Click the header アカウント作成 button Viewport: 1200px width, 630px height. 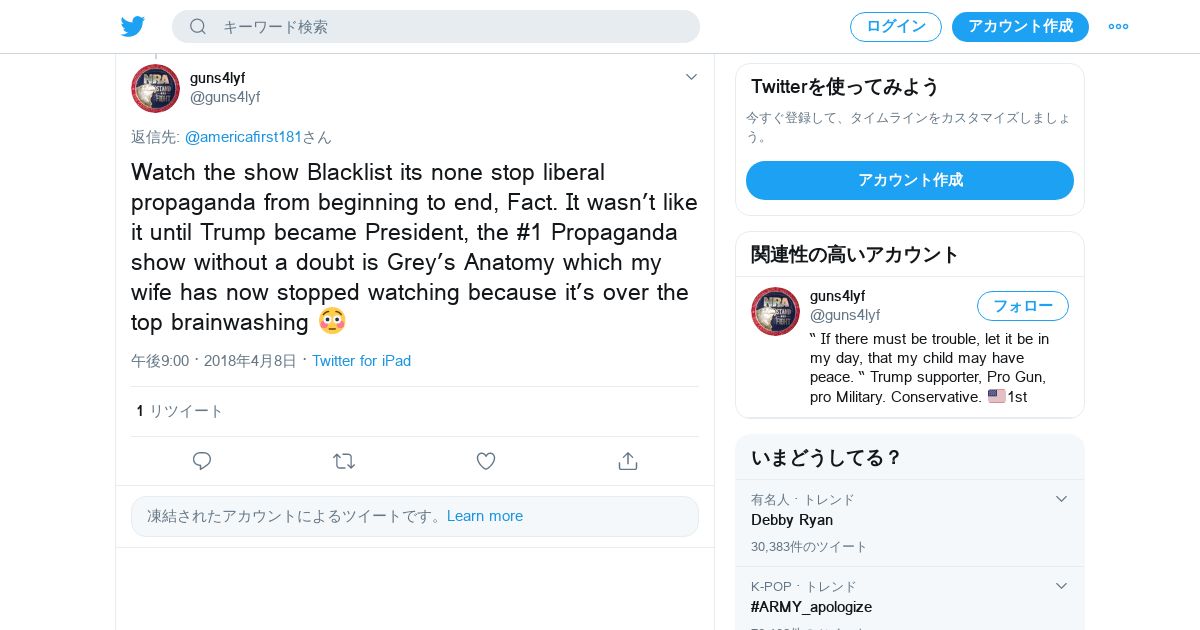pyautogui.click(x=1020, y=27)
